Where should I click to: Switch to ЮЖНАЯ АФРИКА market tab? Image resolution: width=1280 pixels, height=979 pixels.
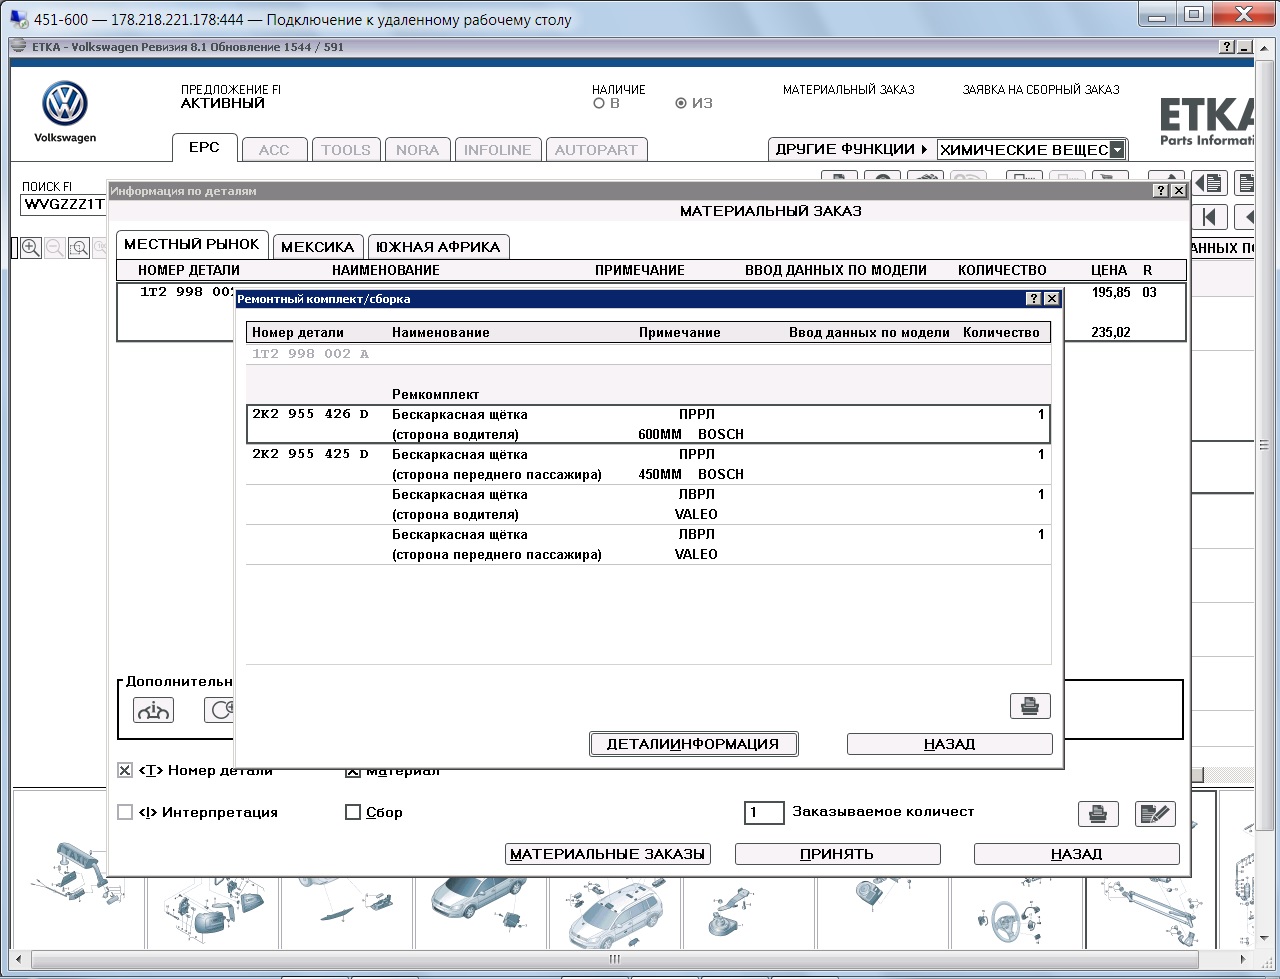(x=438, y=247)
